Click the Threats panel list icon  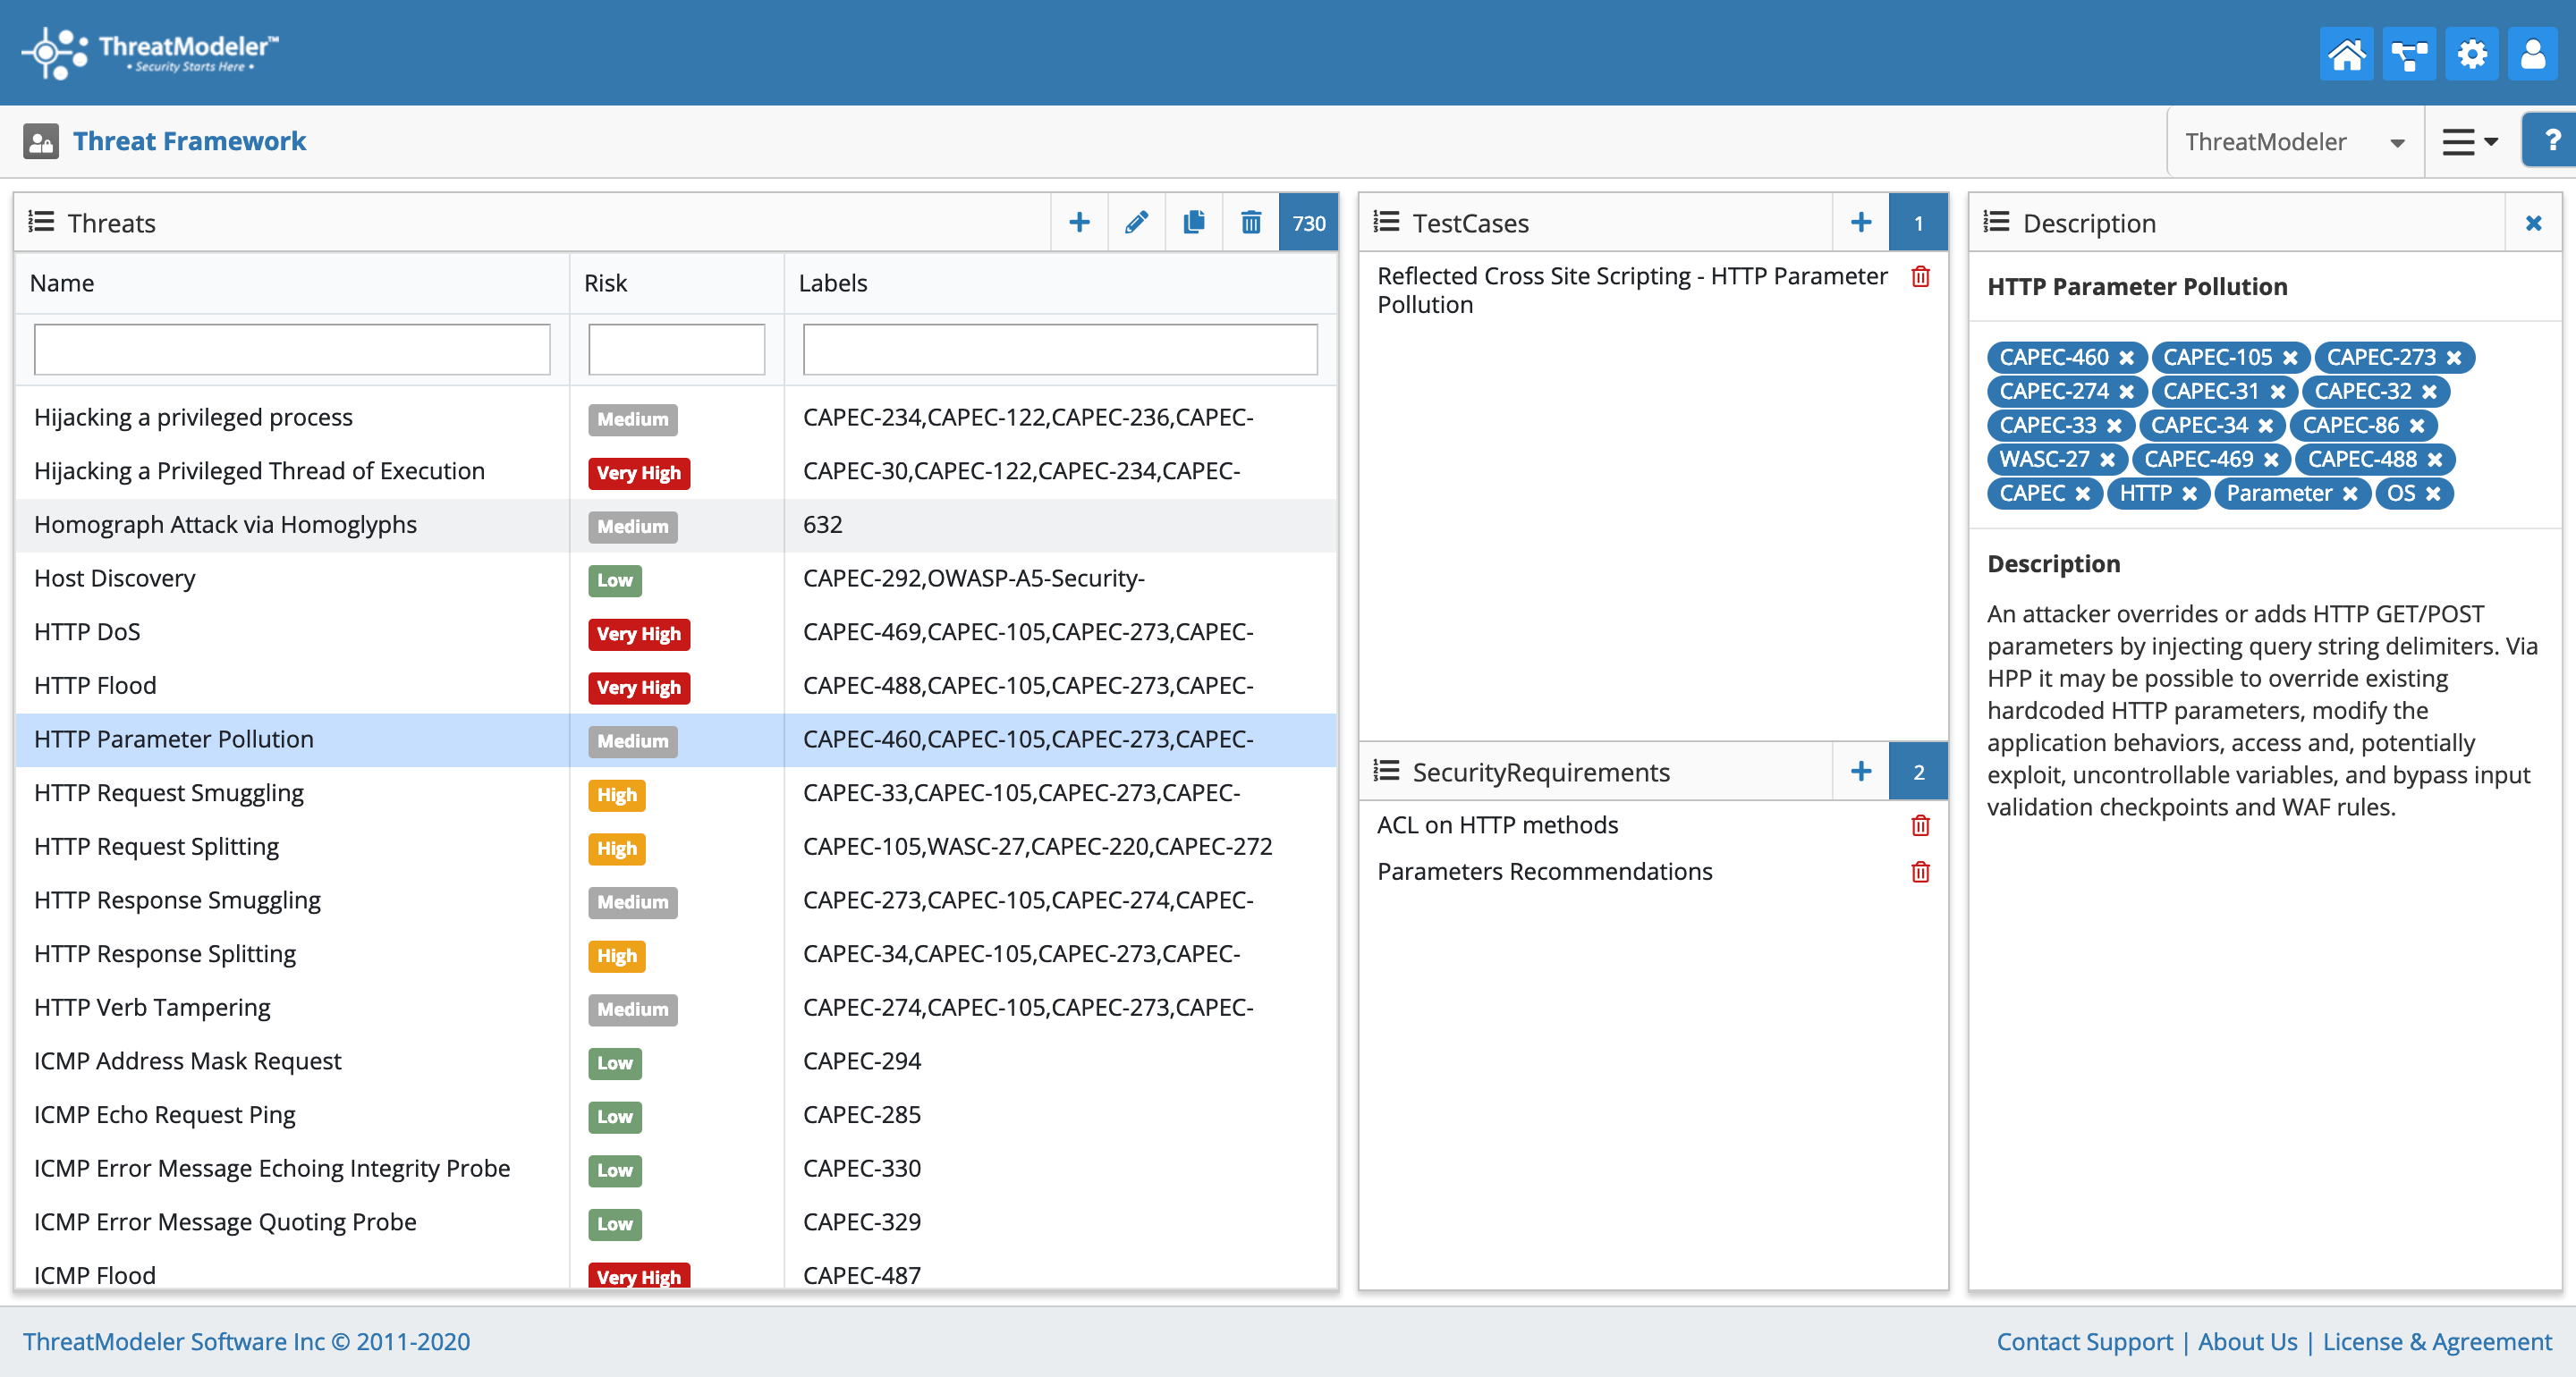point(41,222)
